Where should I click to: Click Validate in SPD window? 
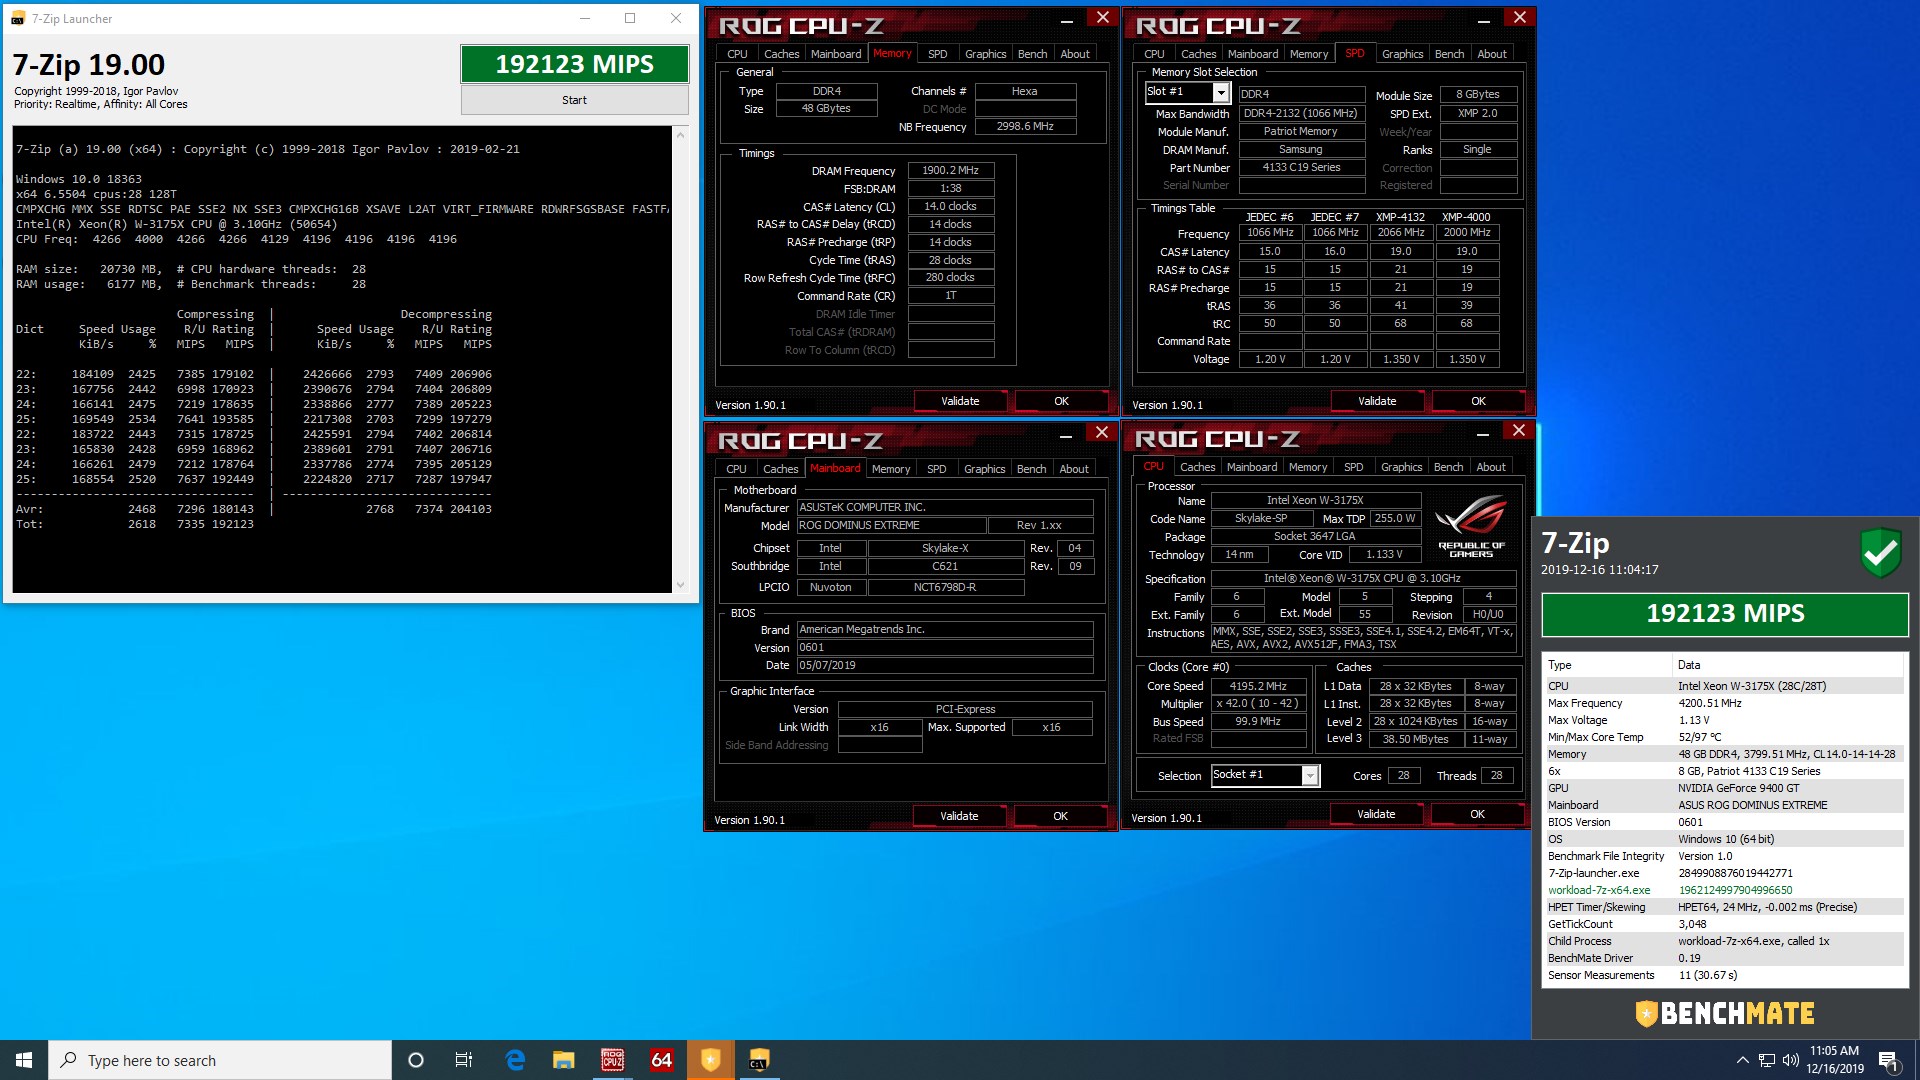(x=1377, y=401)
